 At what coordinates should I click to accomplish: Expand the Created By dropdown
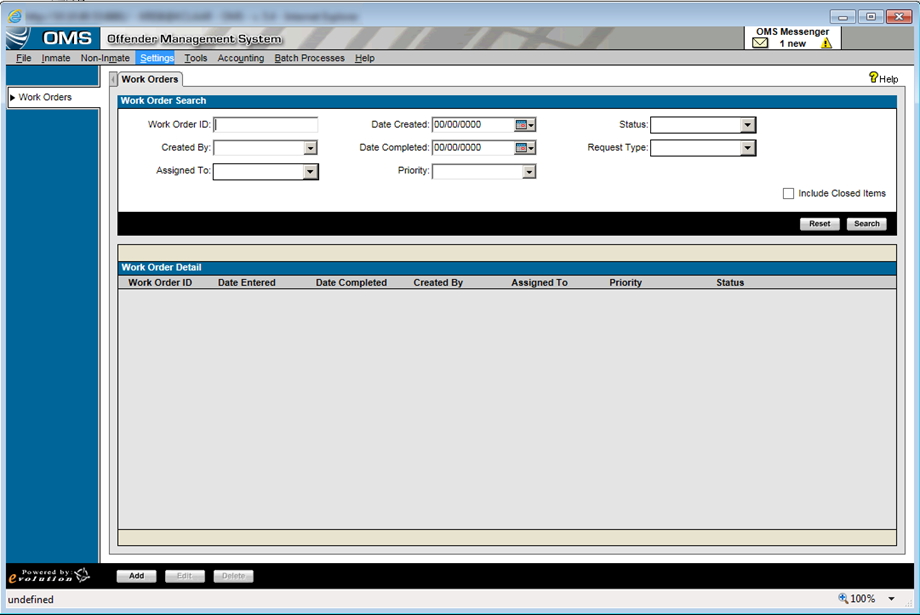[310, 148]
